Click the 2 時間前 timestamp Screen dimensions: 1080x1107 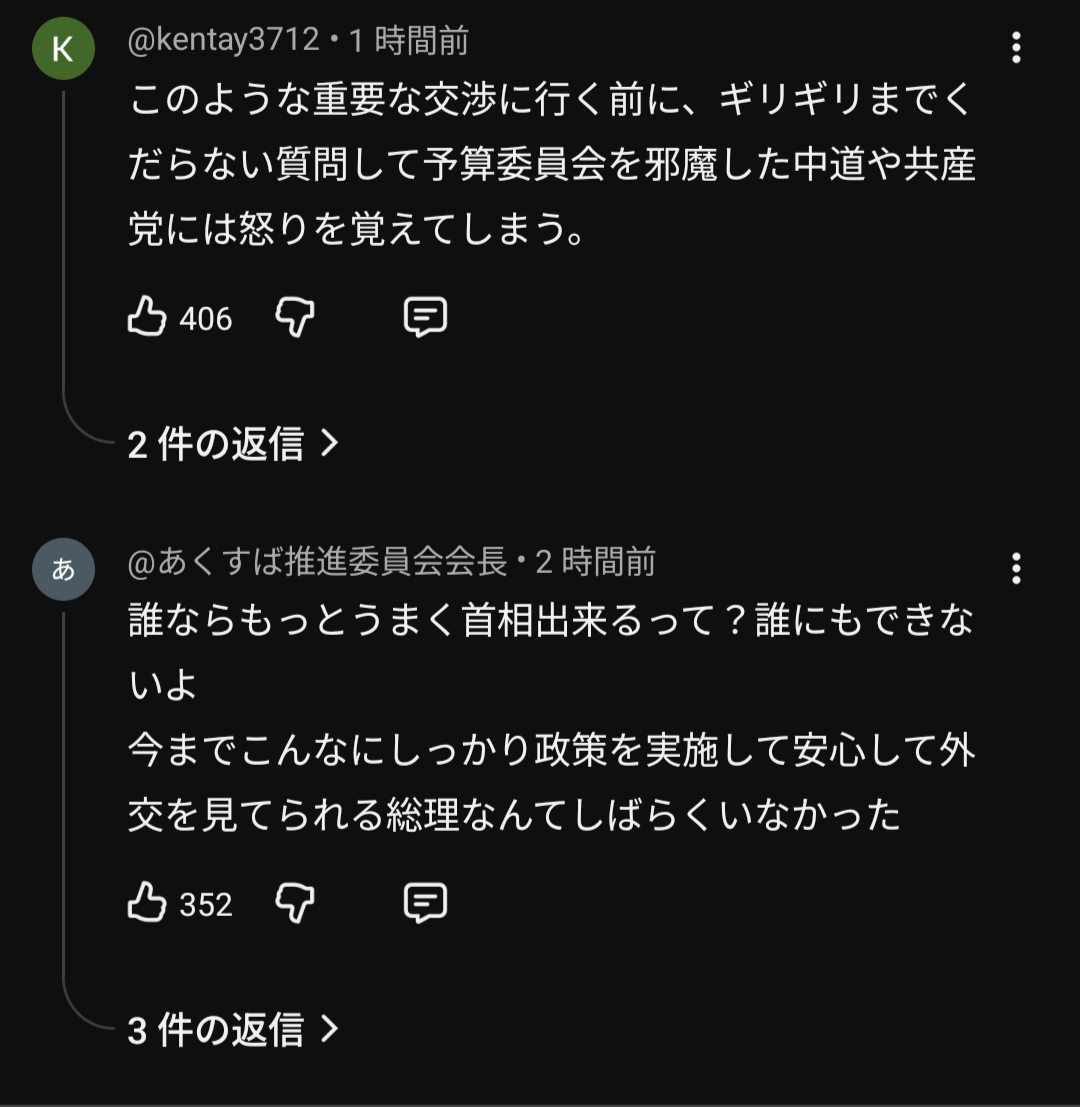pos(596,562)
